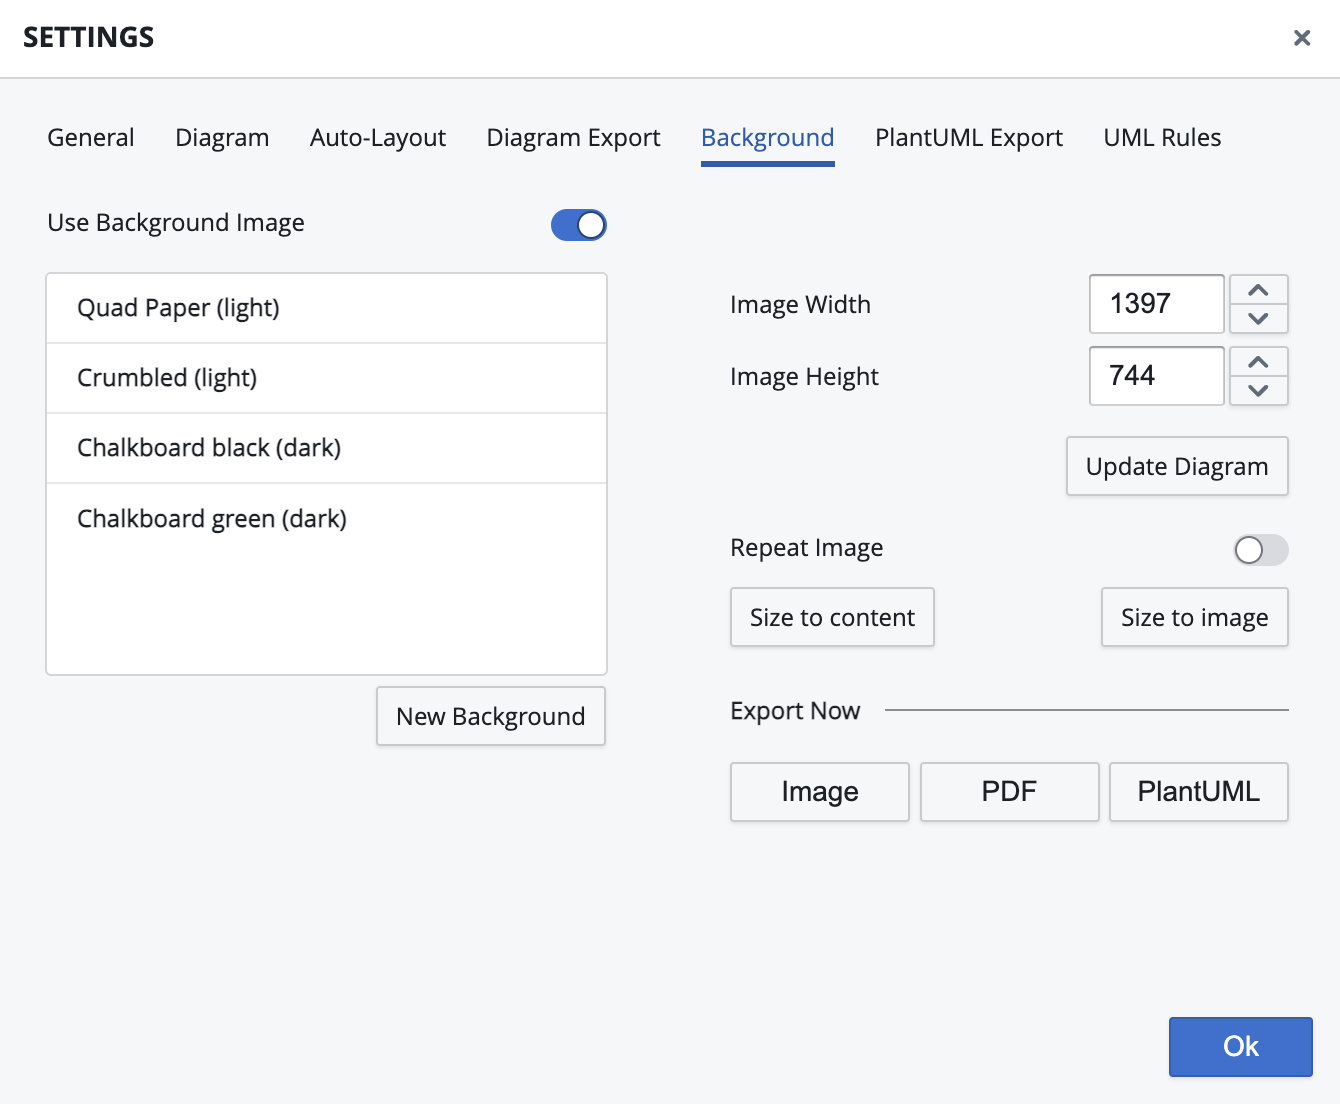Confirm settings with the Ok button
Viewport: 1340px width, 1104px height.
[1241, 1047]
